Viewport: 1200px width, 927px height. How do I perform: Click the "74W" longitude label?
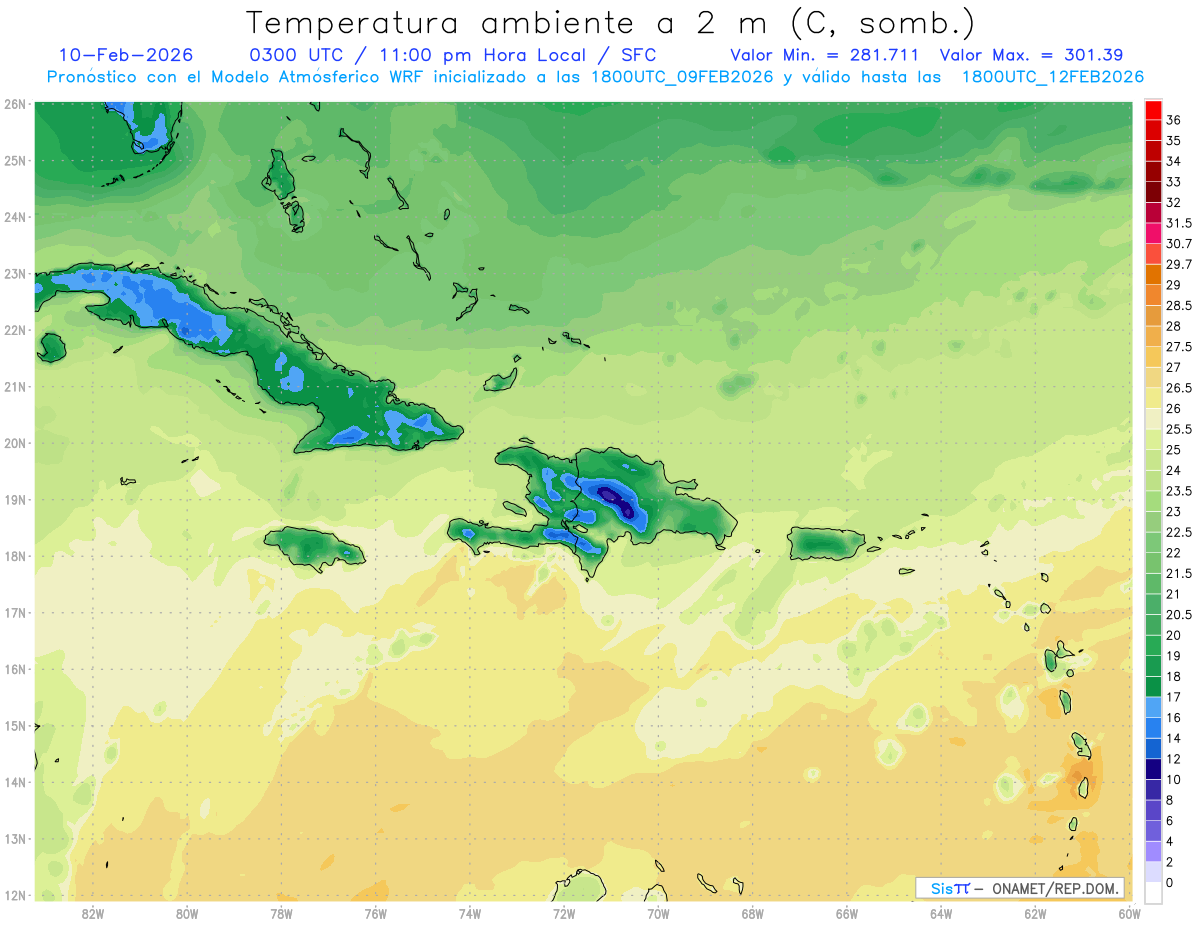(x=470, y=914)
